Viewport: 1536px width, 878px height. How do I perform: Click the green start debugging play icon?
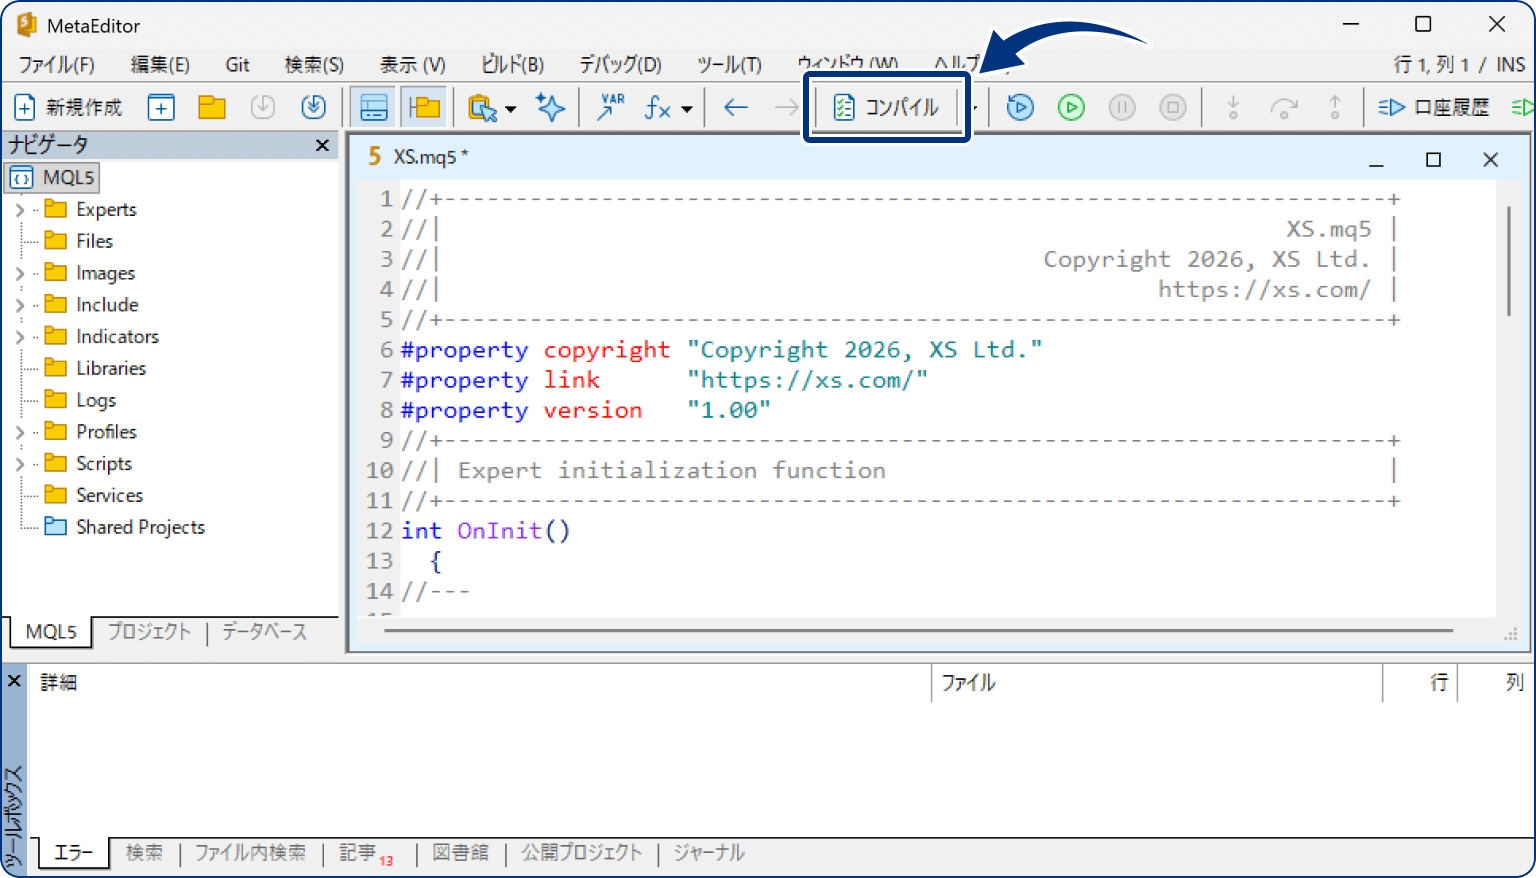1071,107
